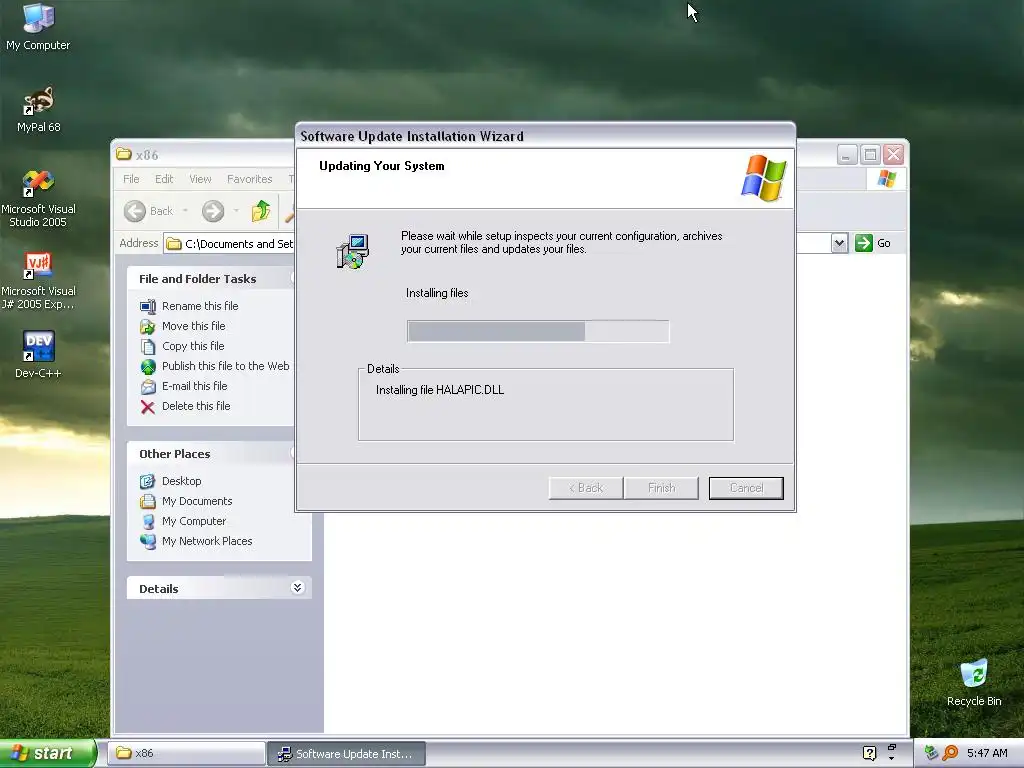
Task: Switch to x86 folder taskbar button
Action: (186, 753)
